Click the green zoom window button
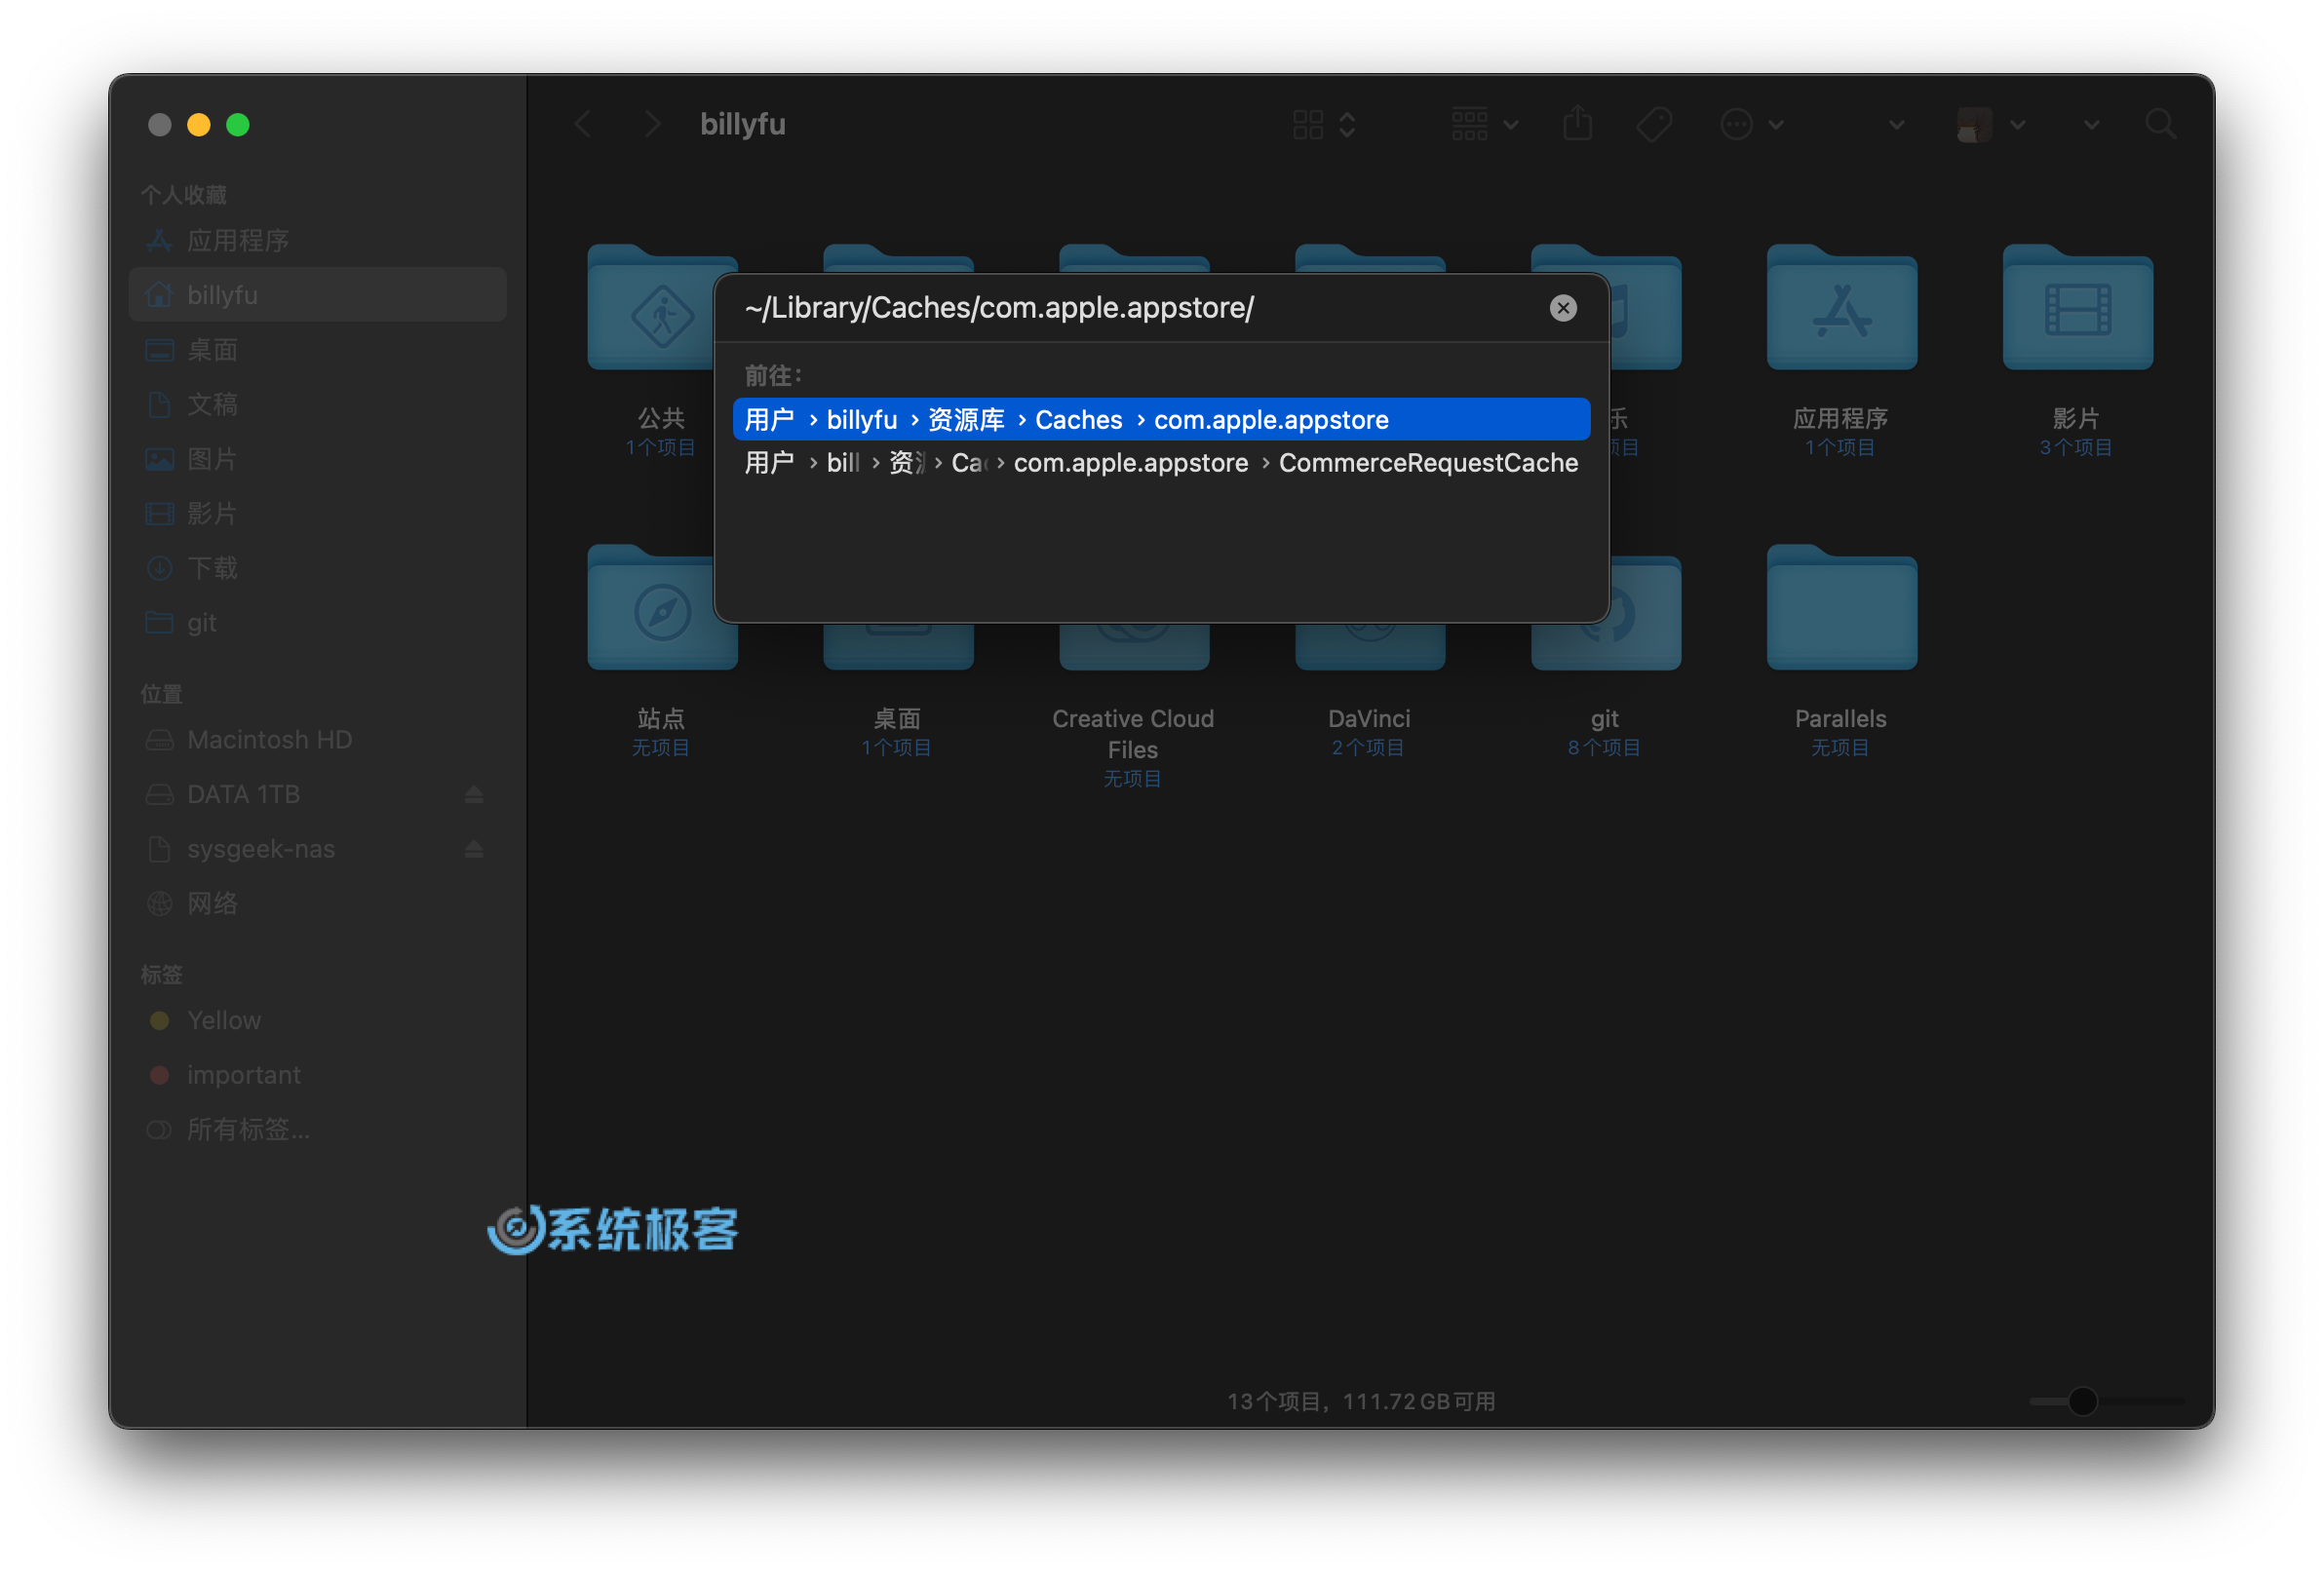 coord(238,124)
